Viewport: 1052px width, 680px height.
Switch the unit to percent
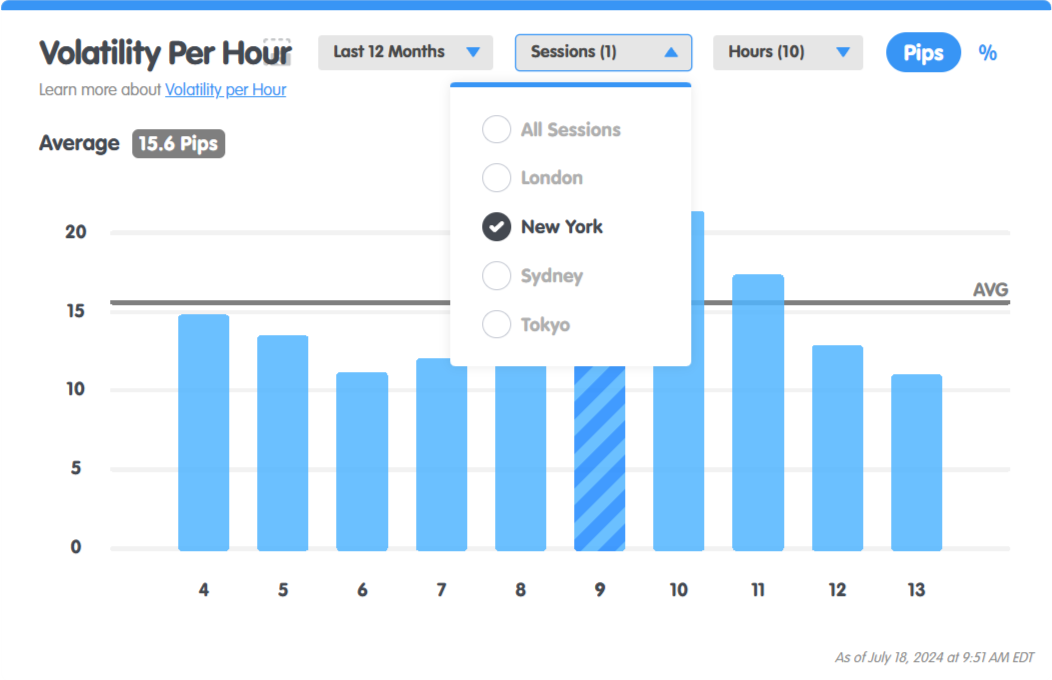987,52
